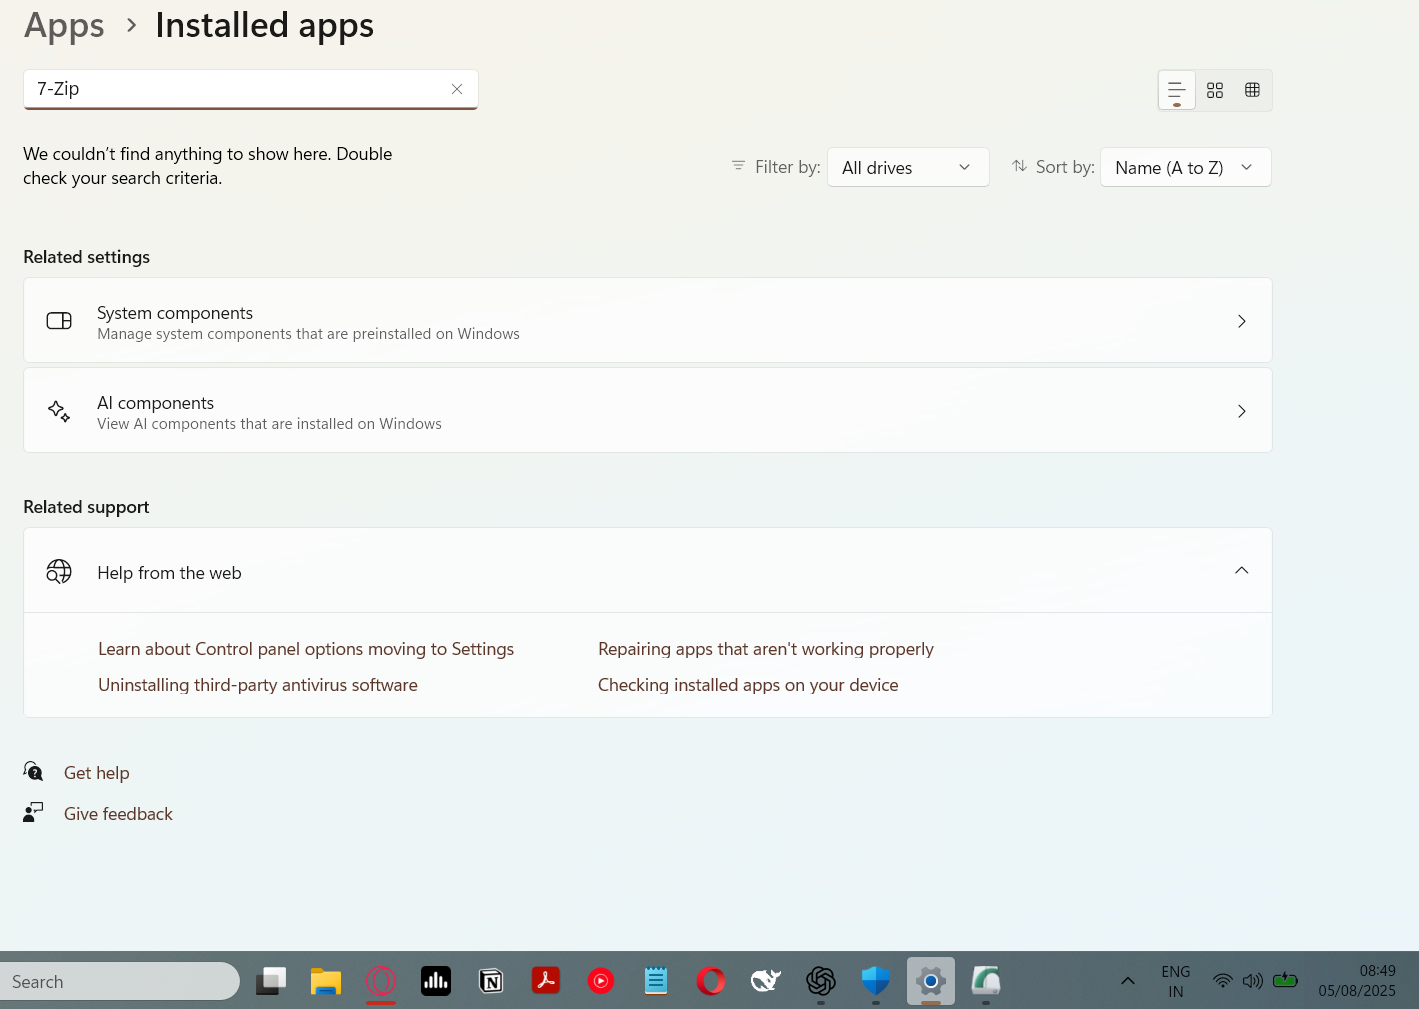
Task: Click the Help from the web globe icon
Action: [59, 571]
